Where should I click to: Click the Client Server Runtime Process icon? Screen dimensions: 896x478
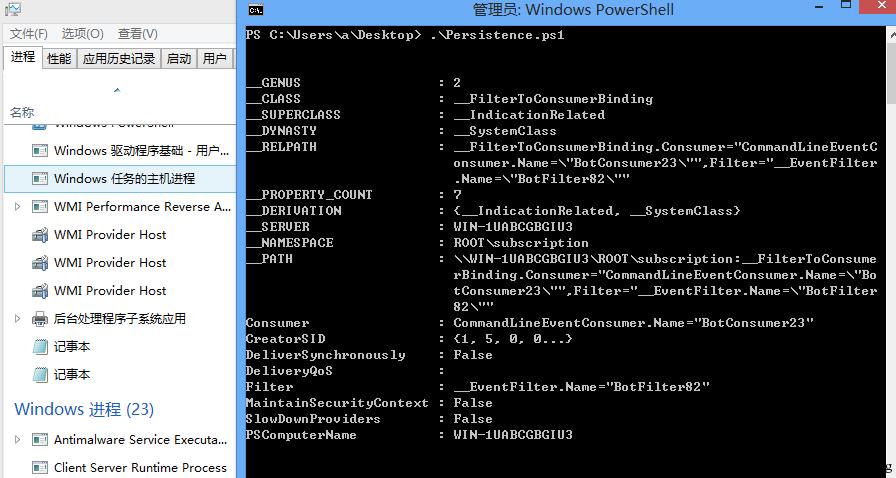[x=39, y=468]
